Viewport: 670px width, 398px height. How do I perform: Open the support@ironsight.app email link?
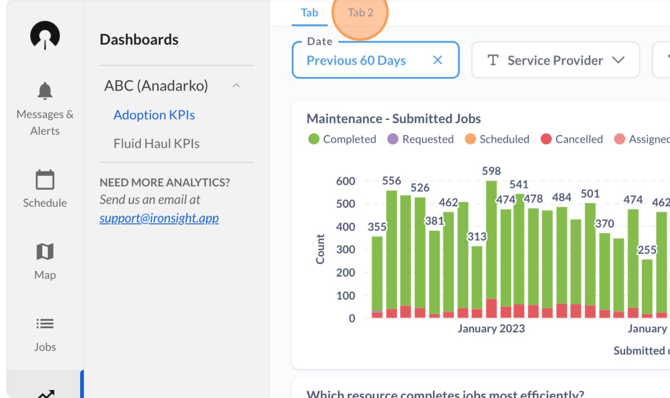(159, 218)
